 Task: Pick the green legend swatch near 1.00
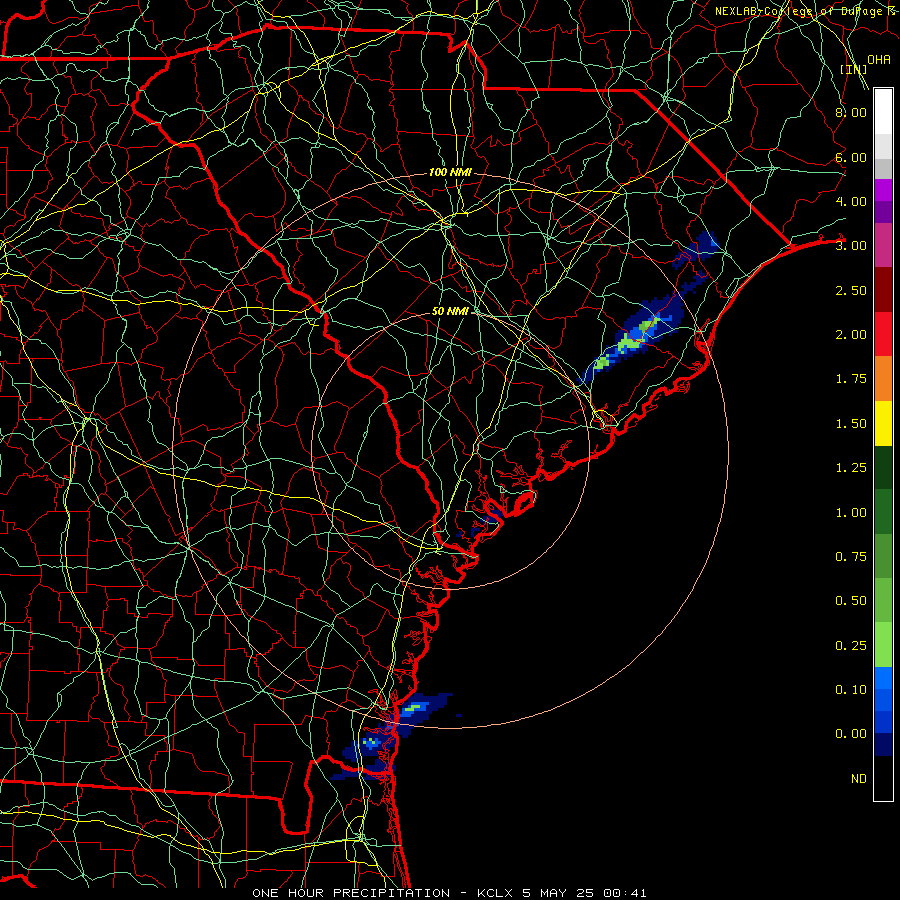[x=883, y=512]
